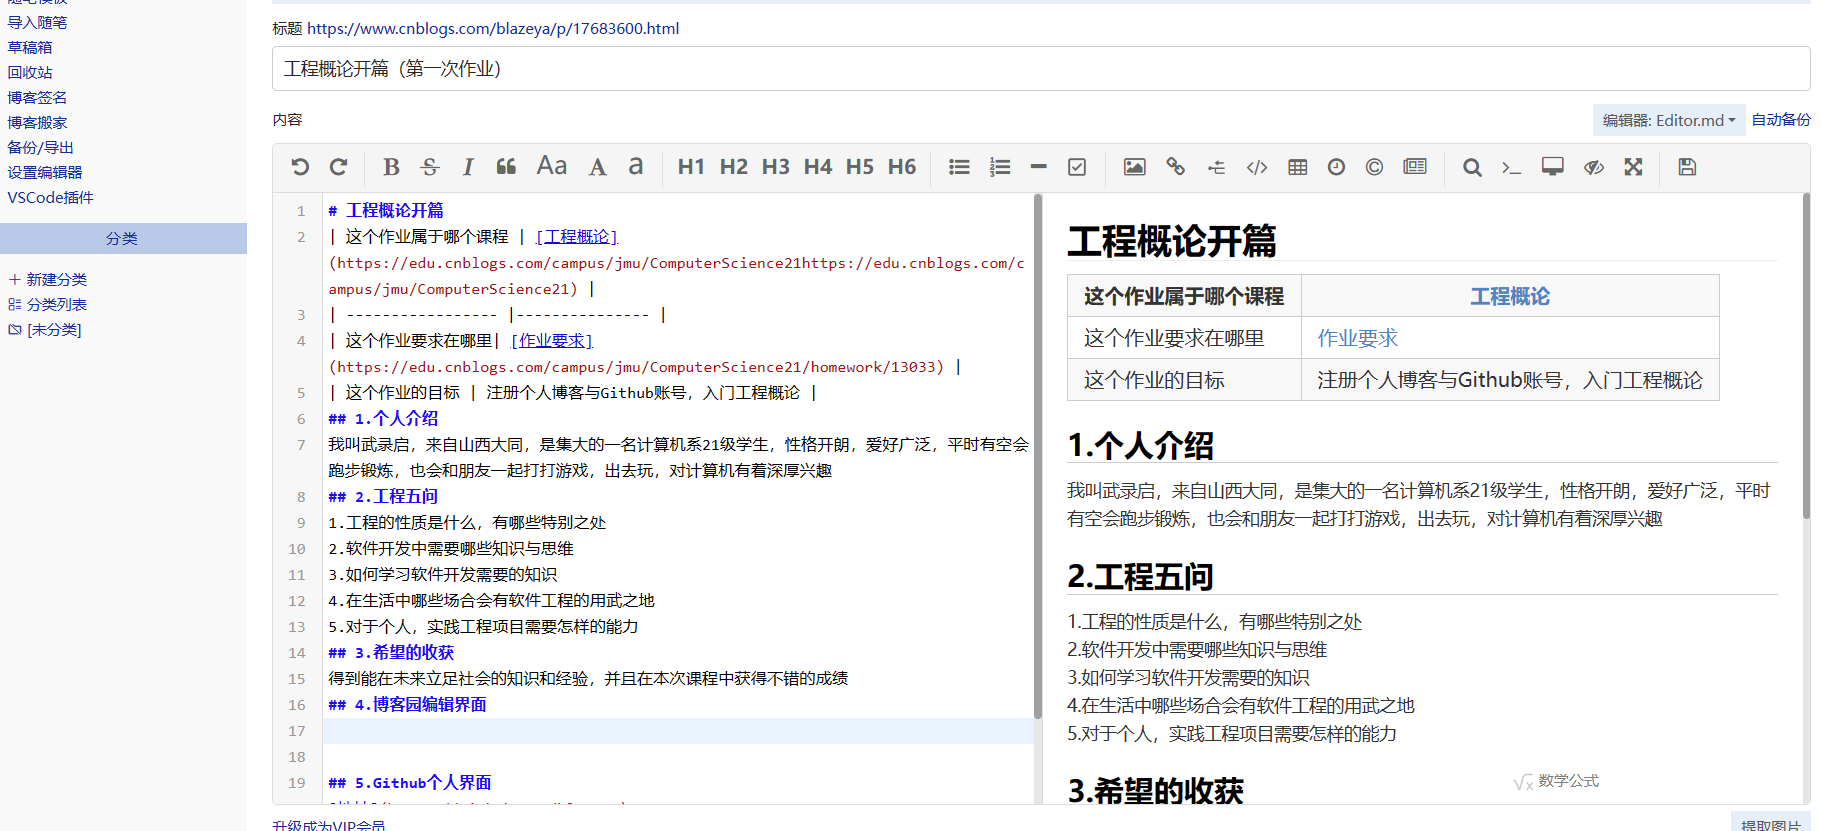1821x831 pixels.
Task: Insert an image via the picture icon
Action: coord(1134,167)
